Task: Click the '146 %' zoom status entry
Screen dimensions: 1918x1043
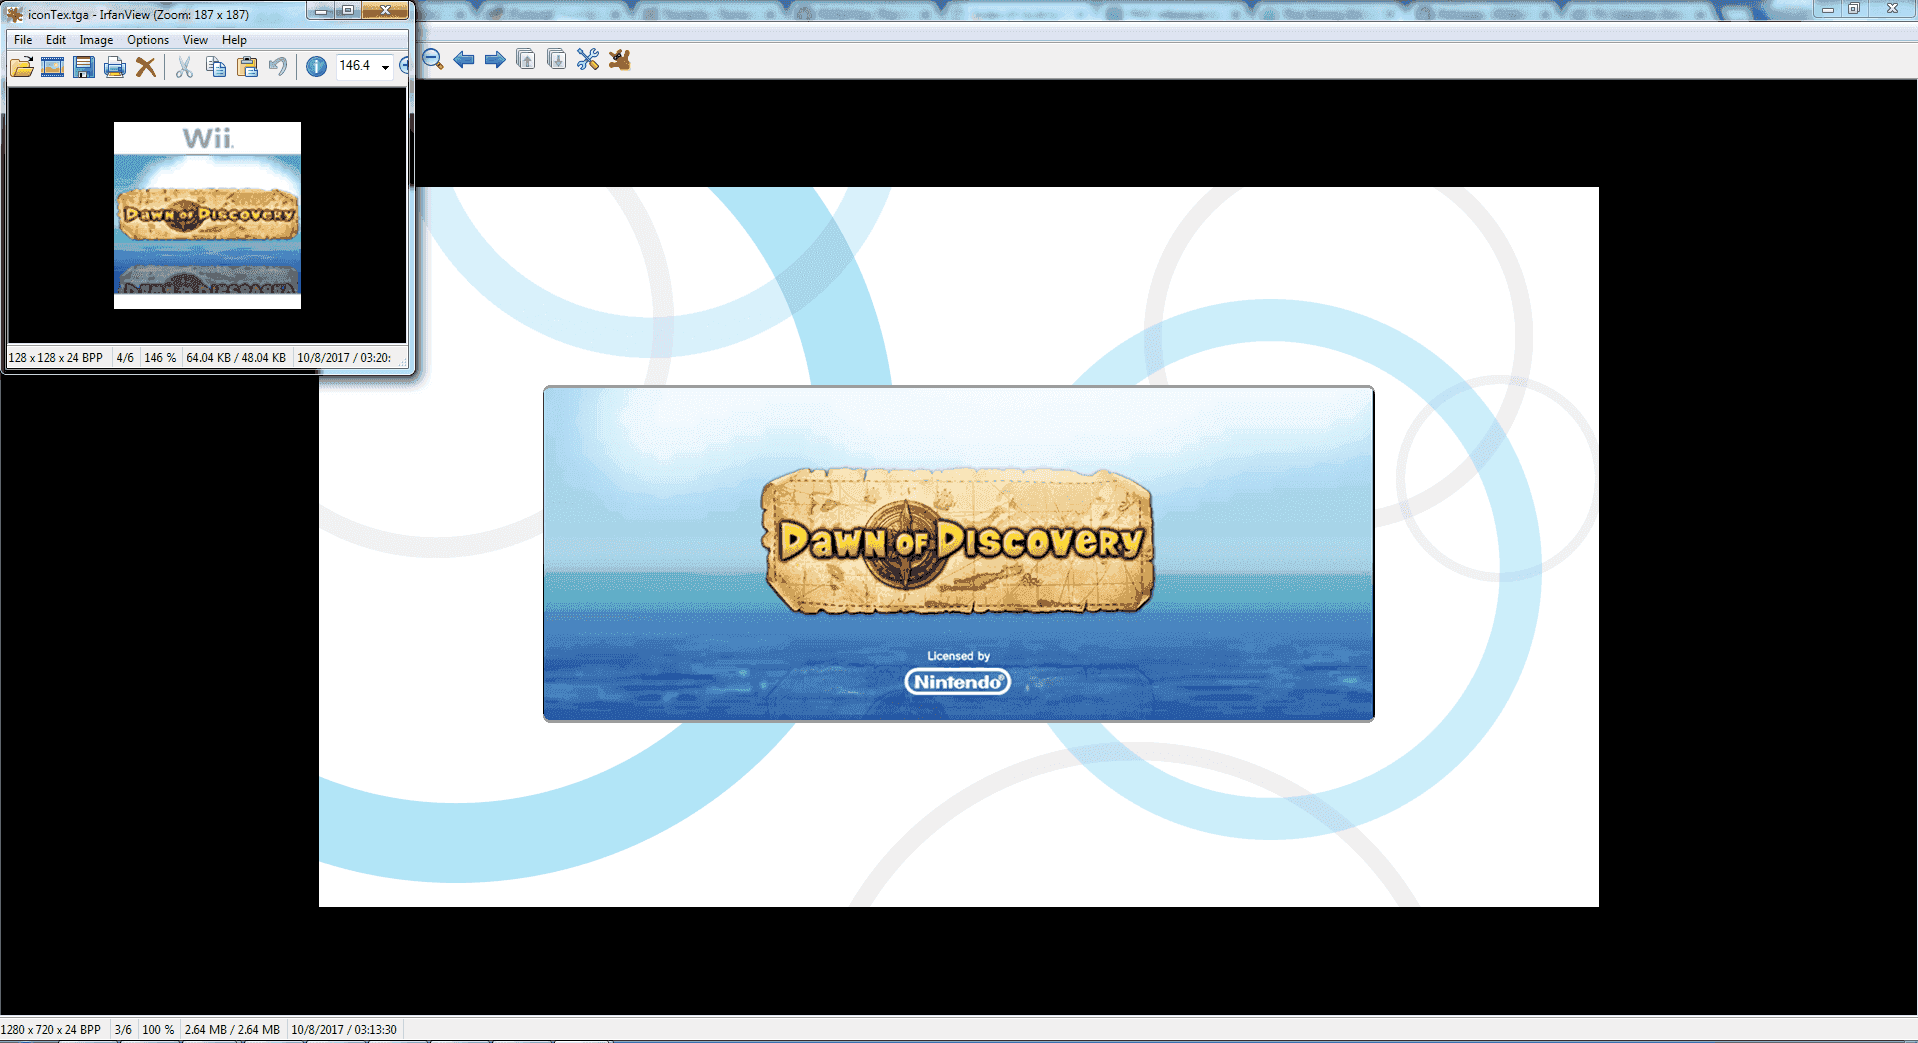Action: 160,358
